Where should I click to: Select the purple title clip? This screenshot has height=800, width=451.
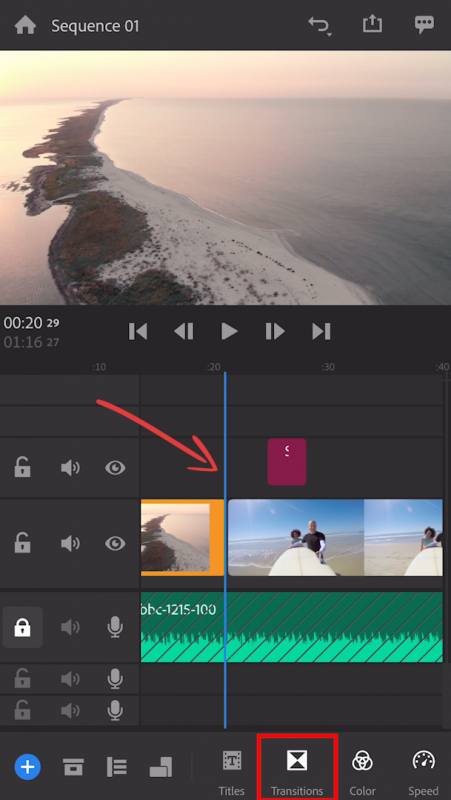click(x=287, y=462)
